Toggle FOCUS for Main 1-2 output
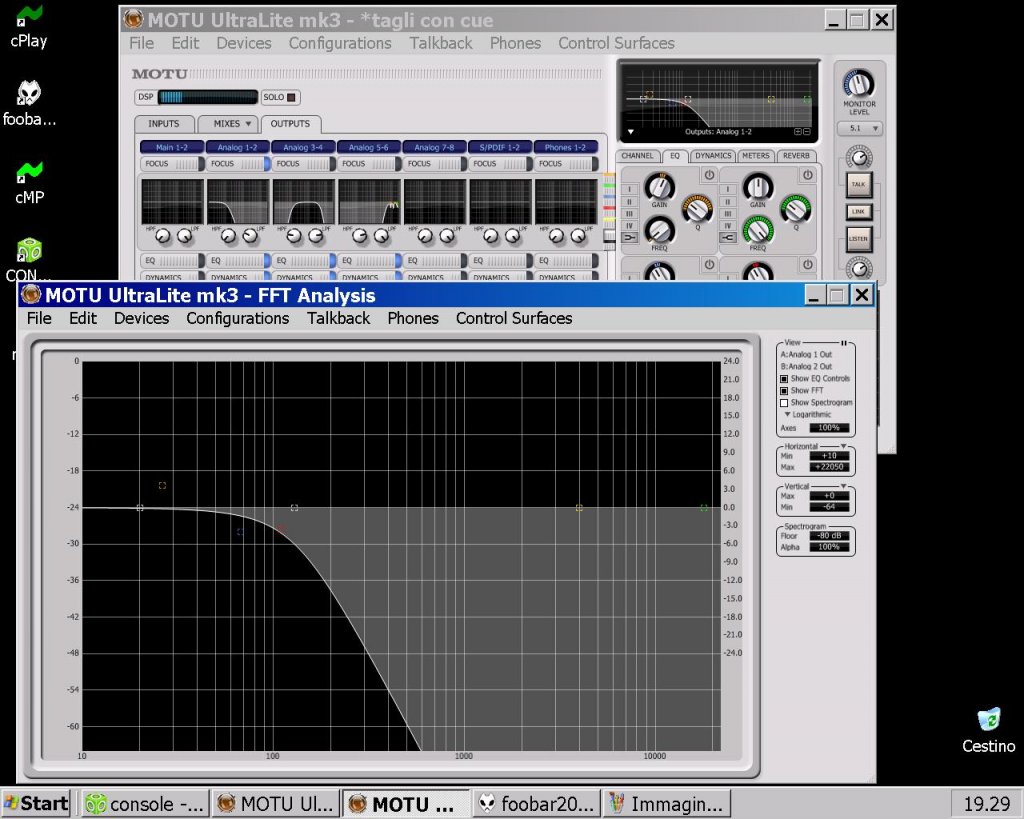 point(172,164)
